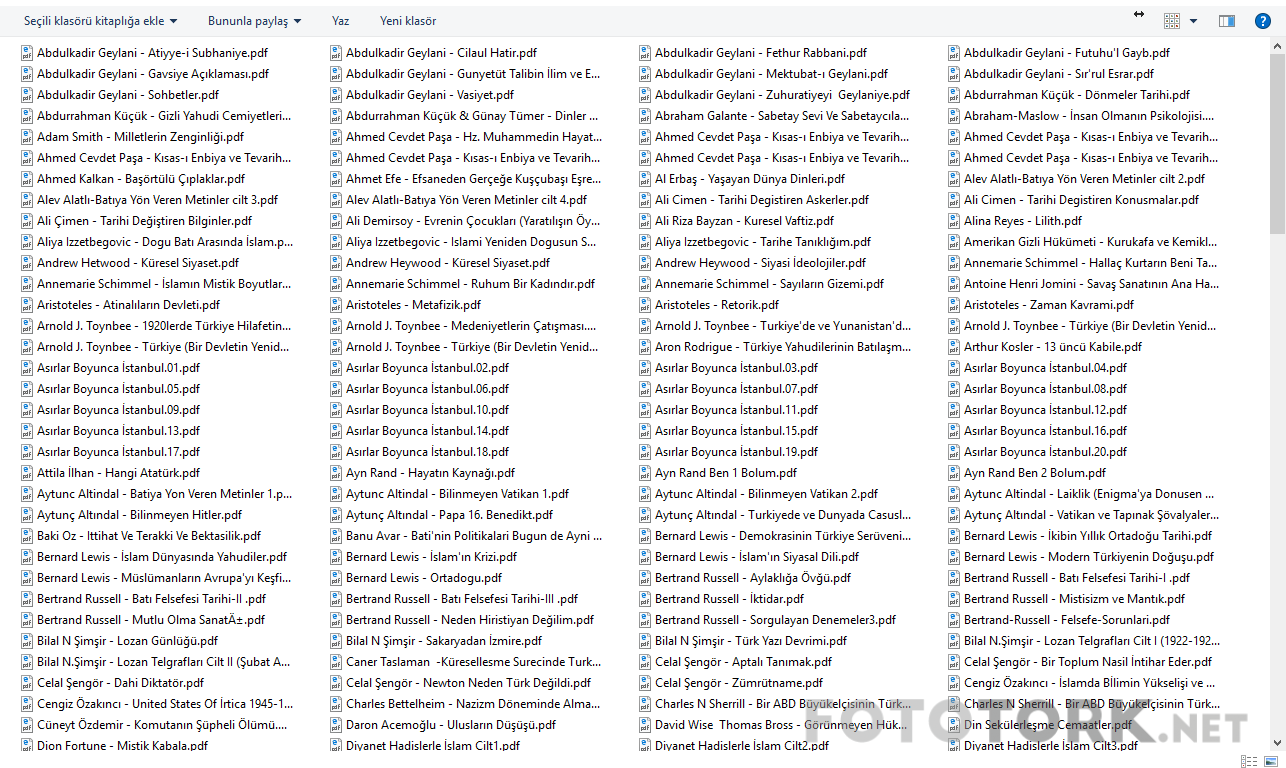The height and width of the screenshot is (768, 1286).
Task: Create a folder with 'Yeni klasör'
Action: tap(408, 21)
